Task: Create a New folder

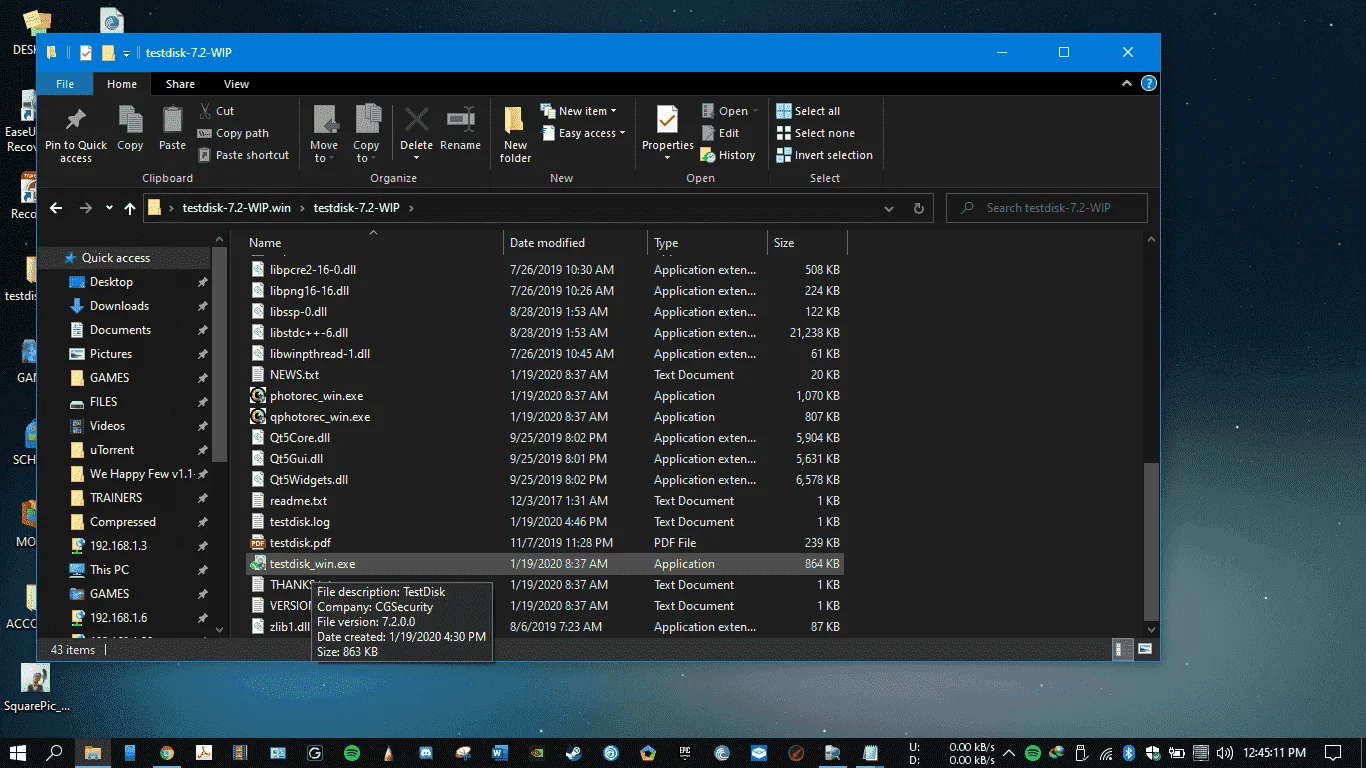Action: (x=515, y=134)
